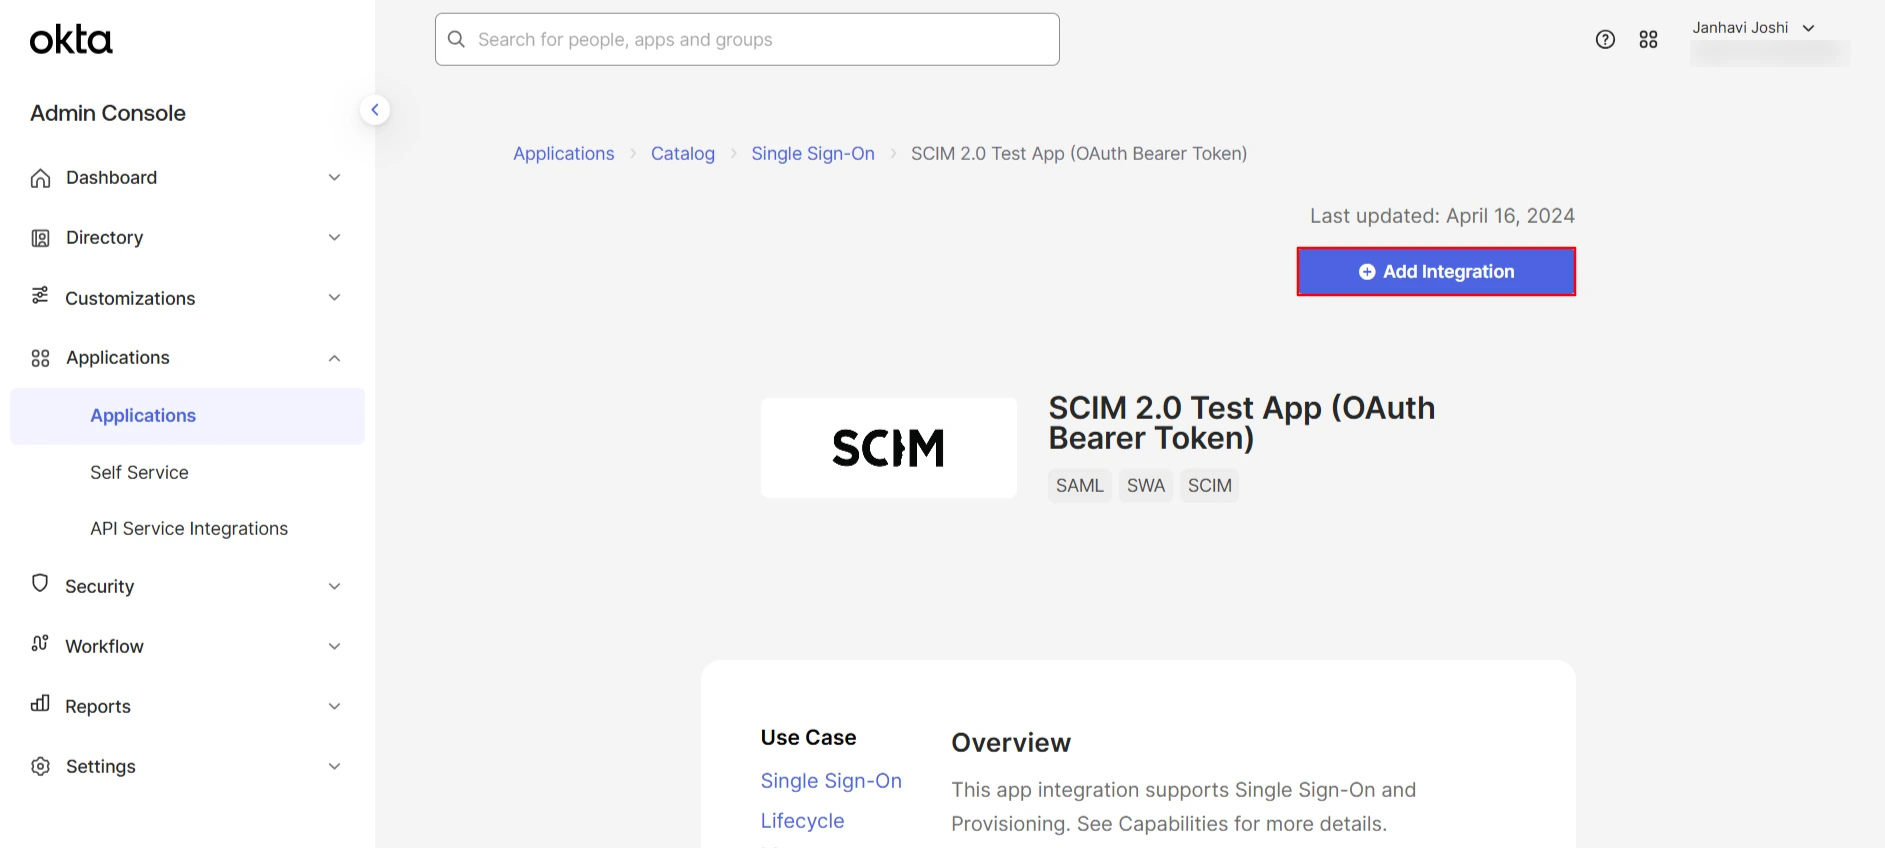Go to Catalog breadcrumb link

[x=683, y=153]
